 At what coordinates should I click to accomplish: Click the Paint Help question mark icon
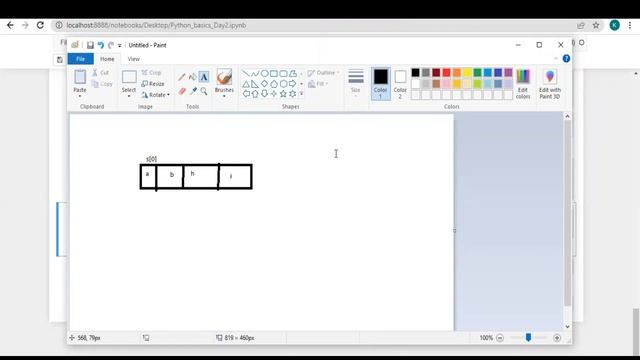point(566,59)
